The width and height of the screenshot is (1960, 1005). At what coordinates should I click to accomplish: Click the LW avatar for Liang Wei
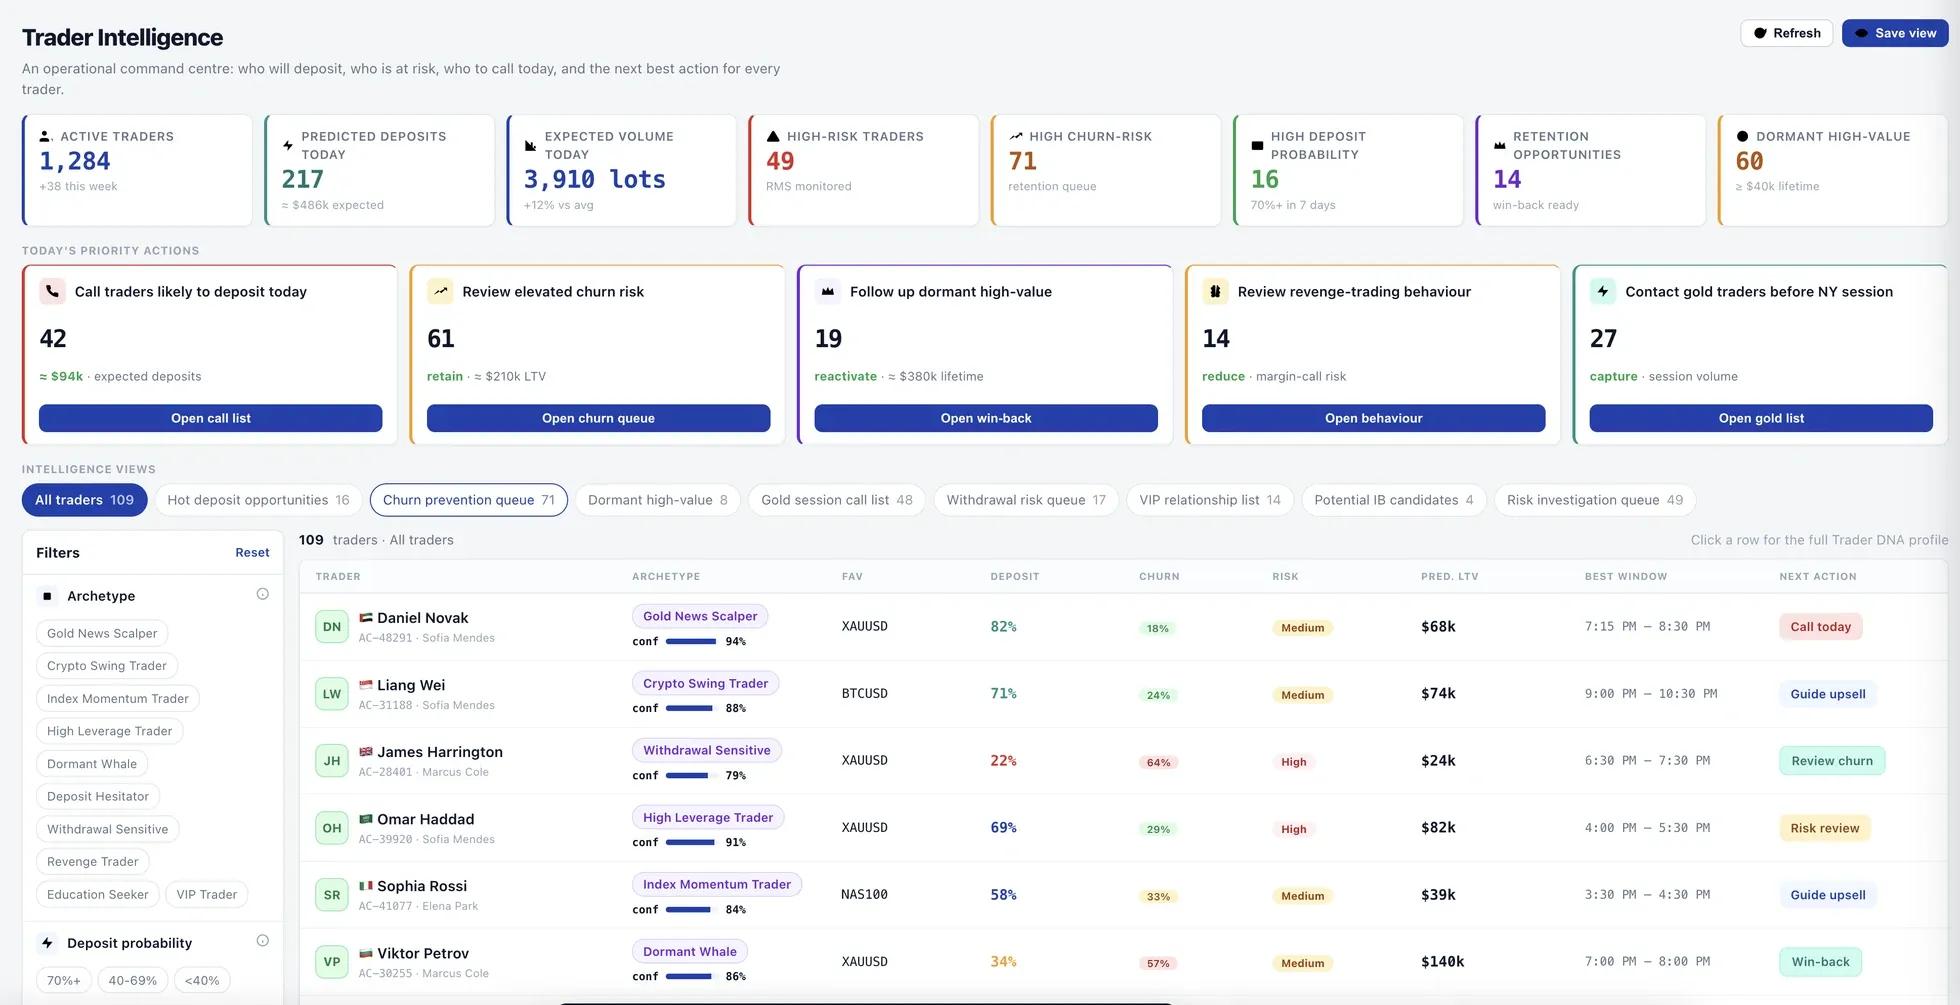(x=332, y=694)
